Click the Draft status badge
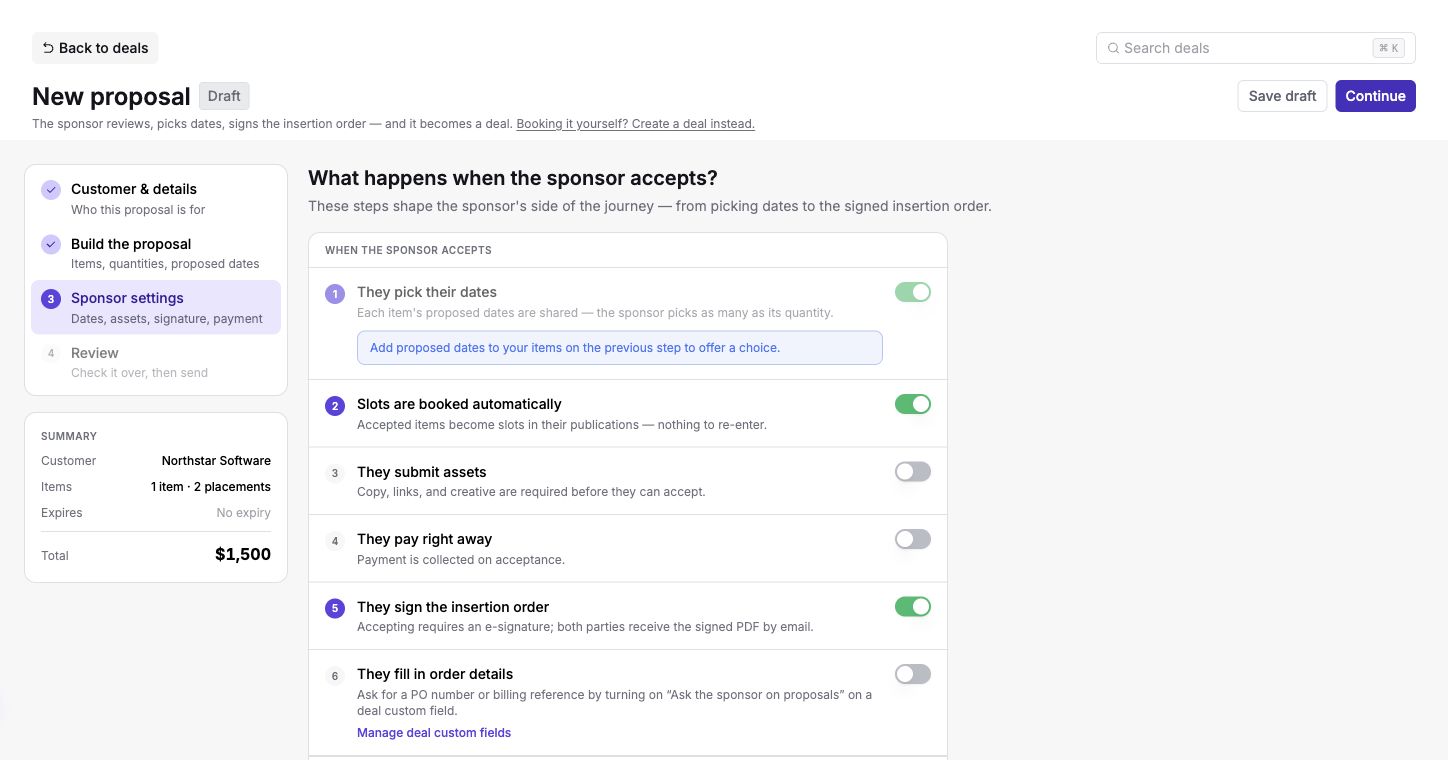Screen dimensions: 1448x760 [224, 96]
